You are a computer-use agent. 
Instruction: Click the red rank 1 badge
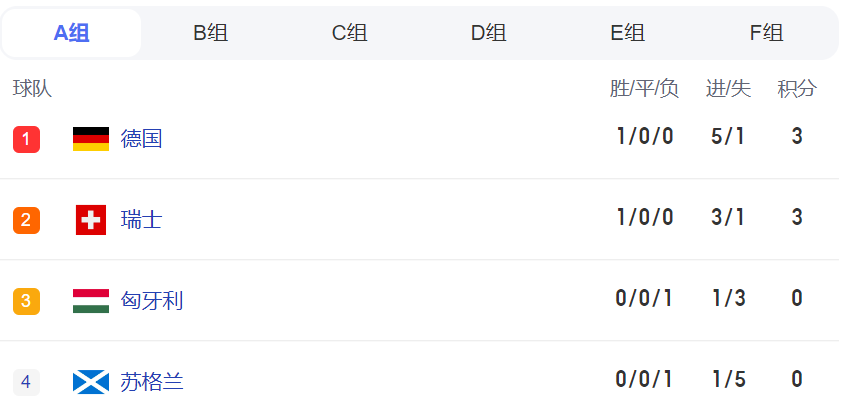coord(26,139)
